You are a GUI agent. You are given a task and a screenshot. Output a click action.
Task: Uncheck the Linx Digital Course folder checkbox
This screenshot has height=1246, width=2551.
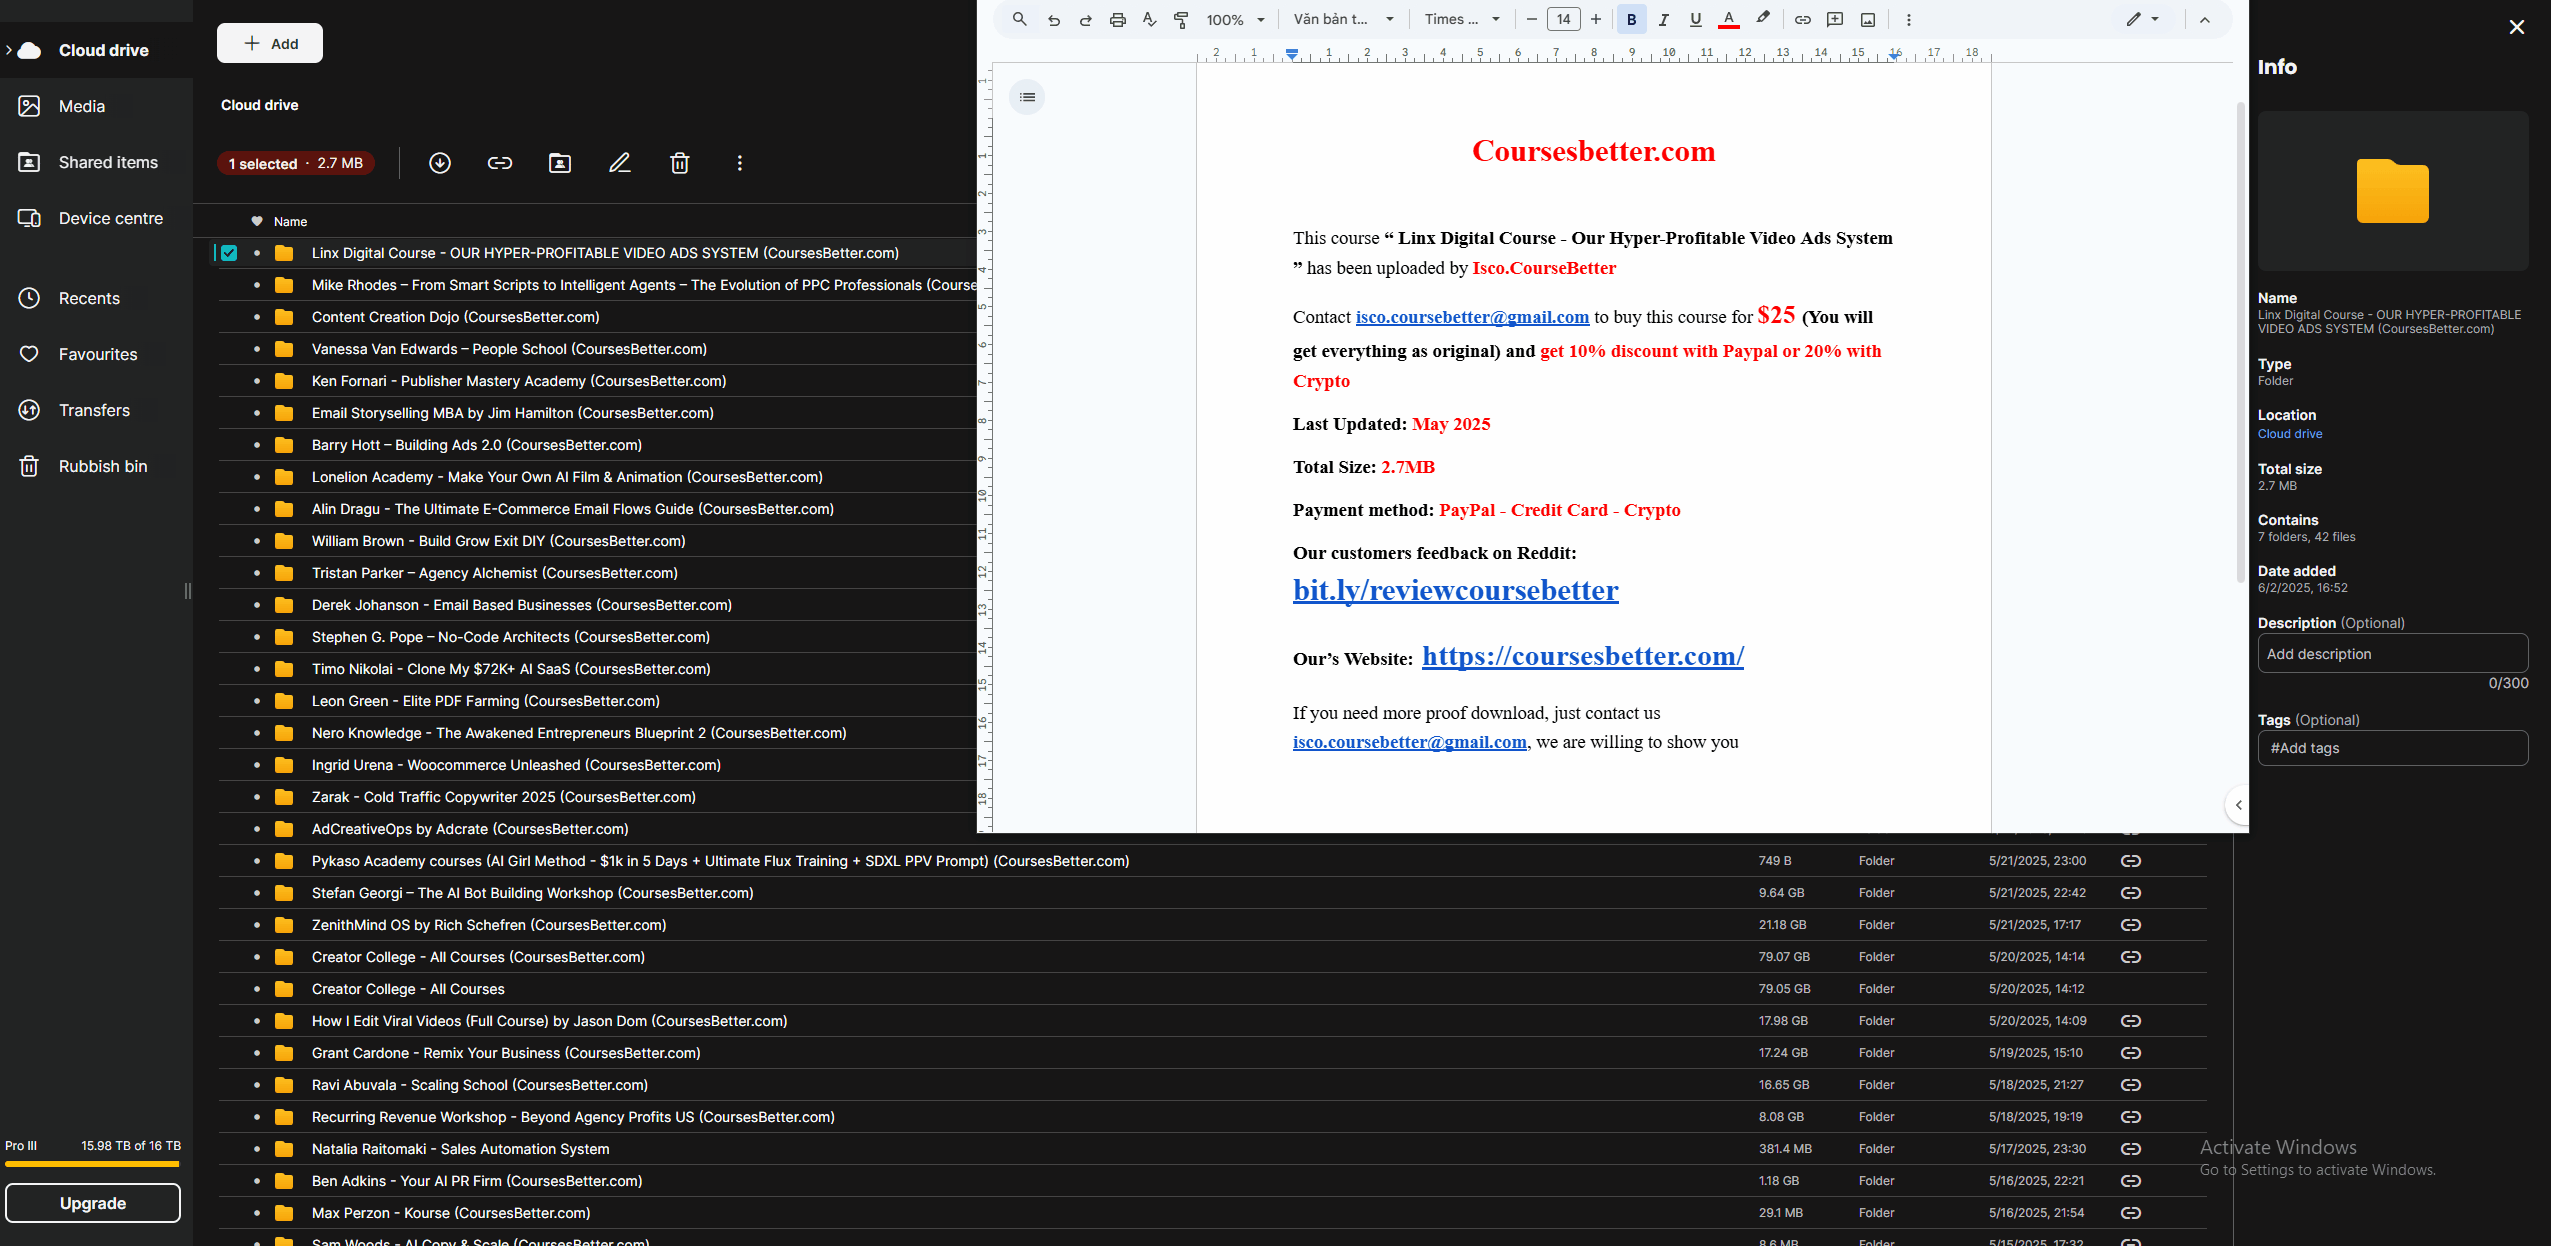coord(229,253)
